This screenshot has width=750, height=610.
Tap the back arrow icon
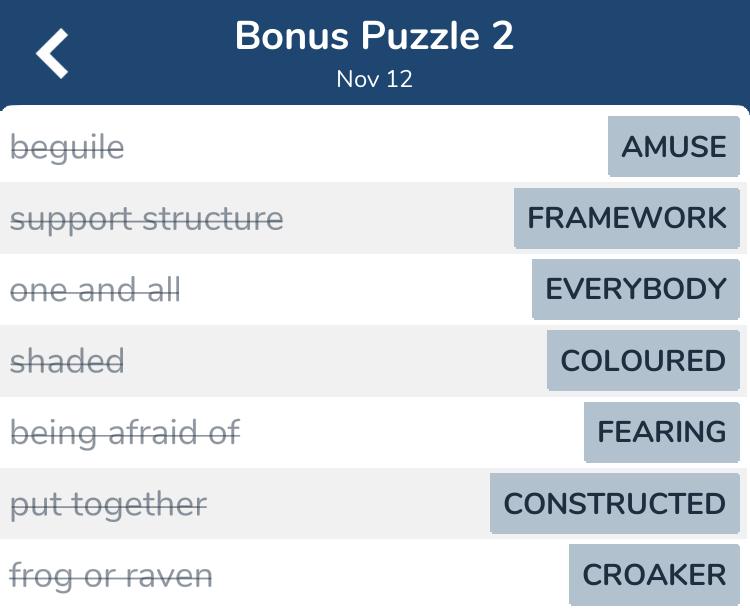[53, 53]
